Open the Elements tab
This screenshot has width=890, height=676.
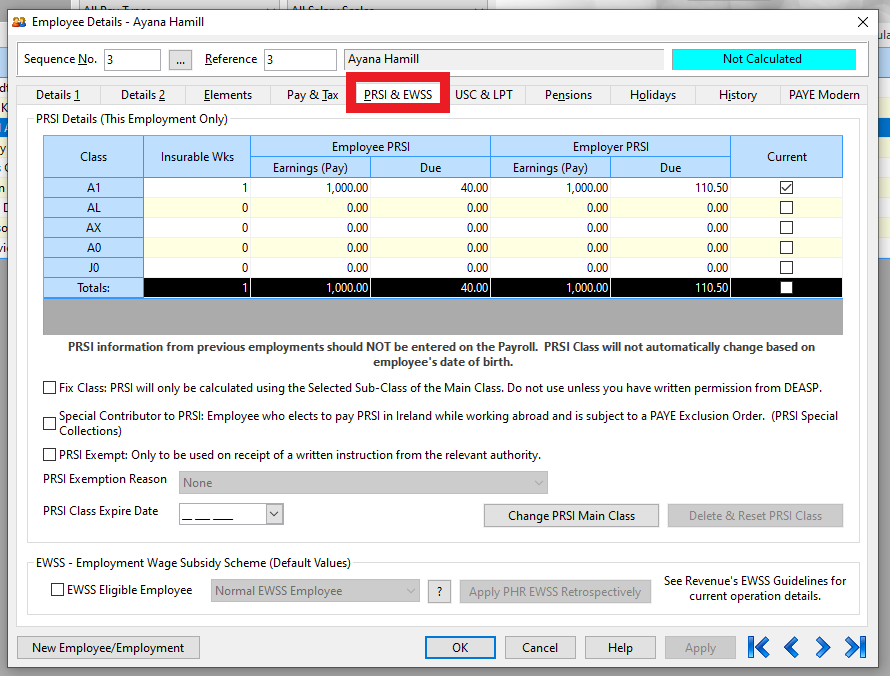pyautogui.click(x=228, y=95)
